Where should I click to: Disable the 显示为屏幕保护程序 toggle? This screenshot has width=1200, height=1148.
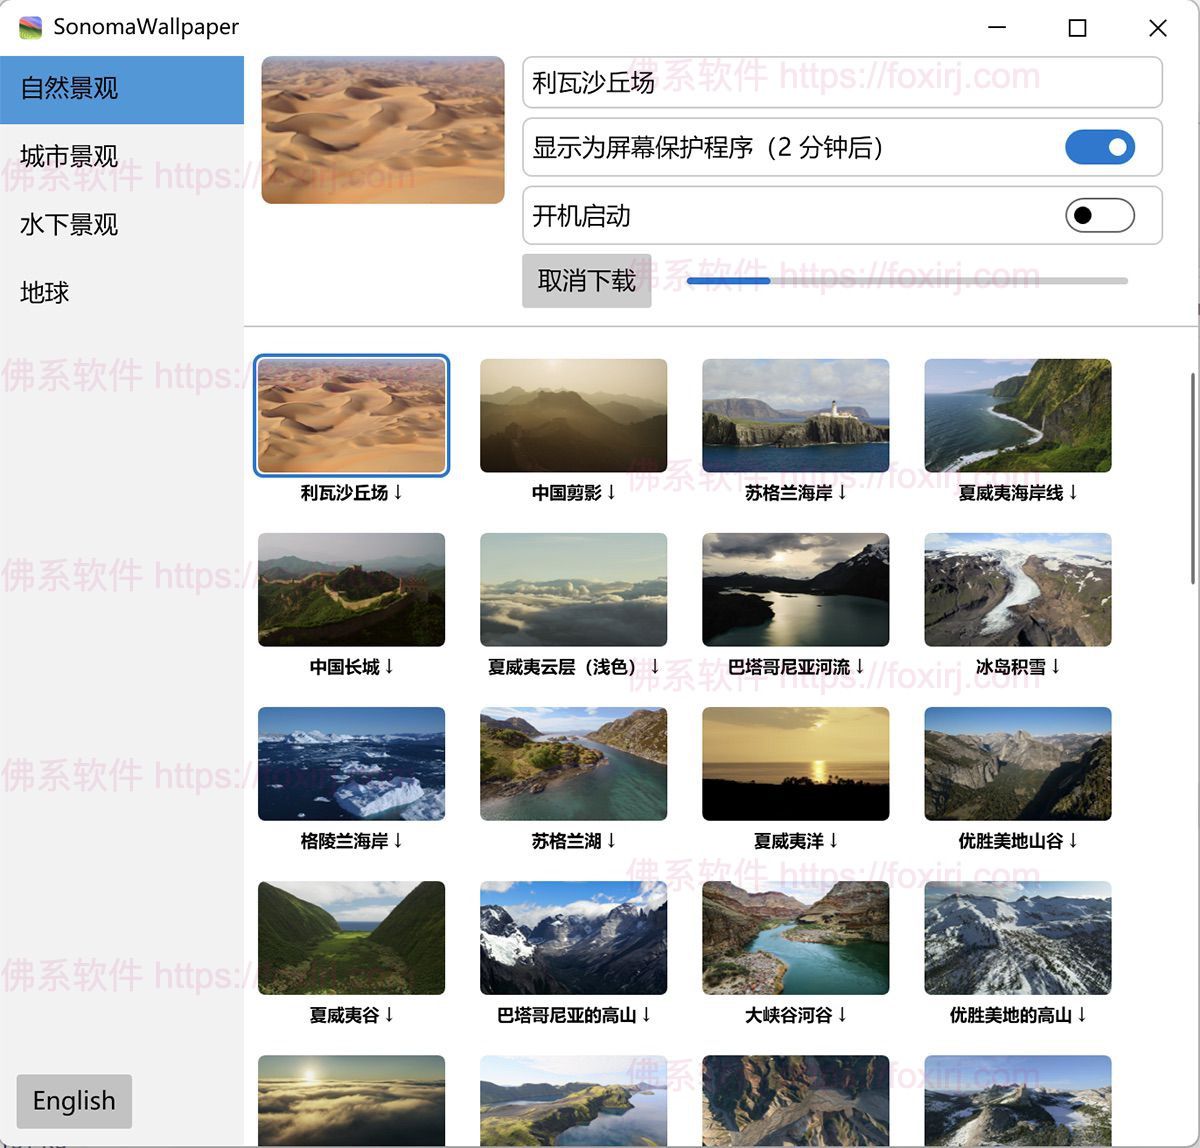click(x=1099, y=147)
